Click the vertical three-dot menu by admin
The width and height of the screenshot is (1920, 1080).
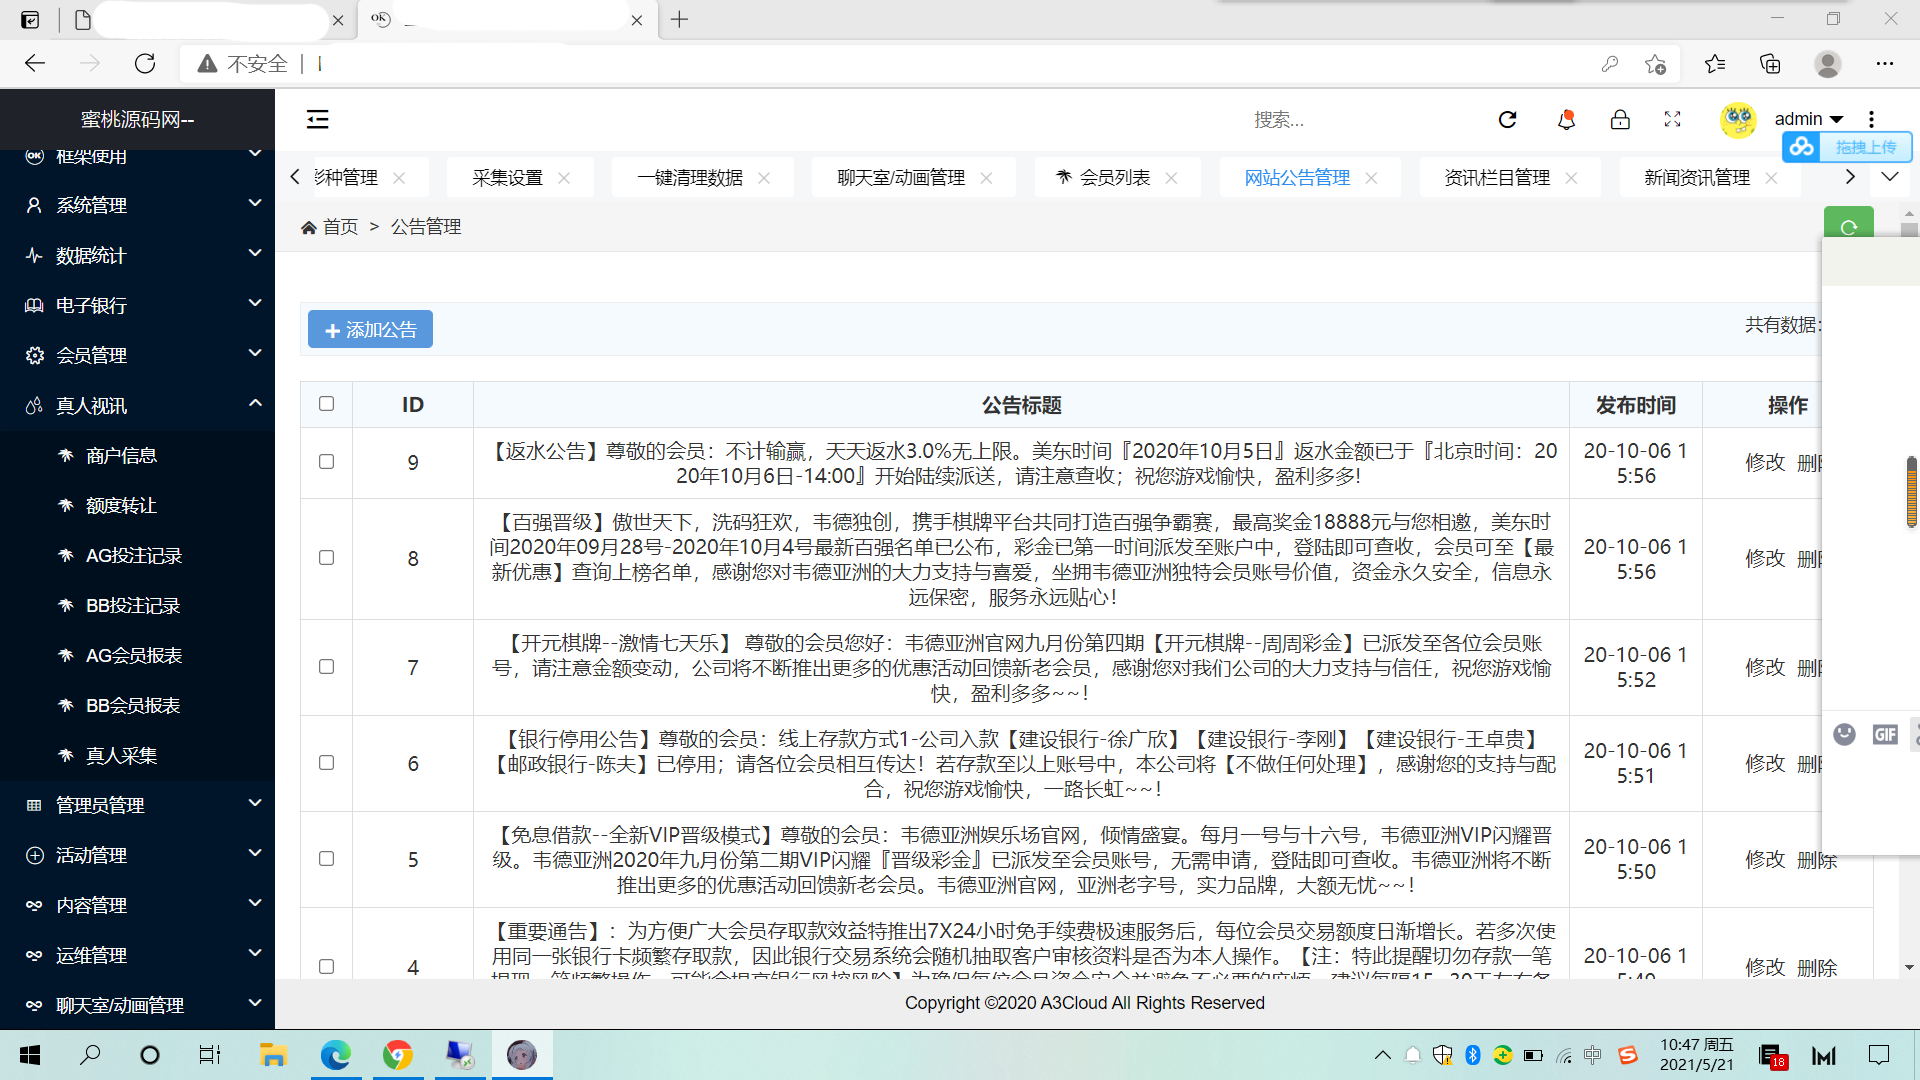(x=1871, y=119)
